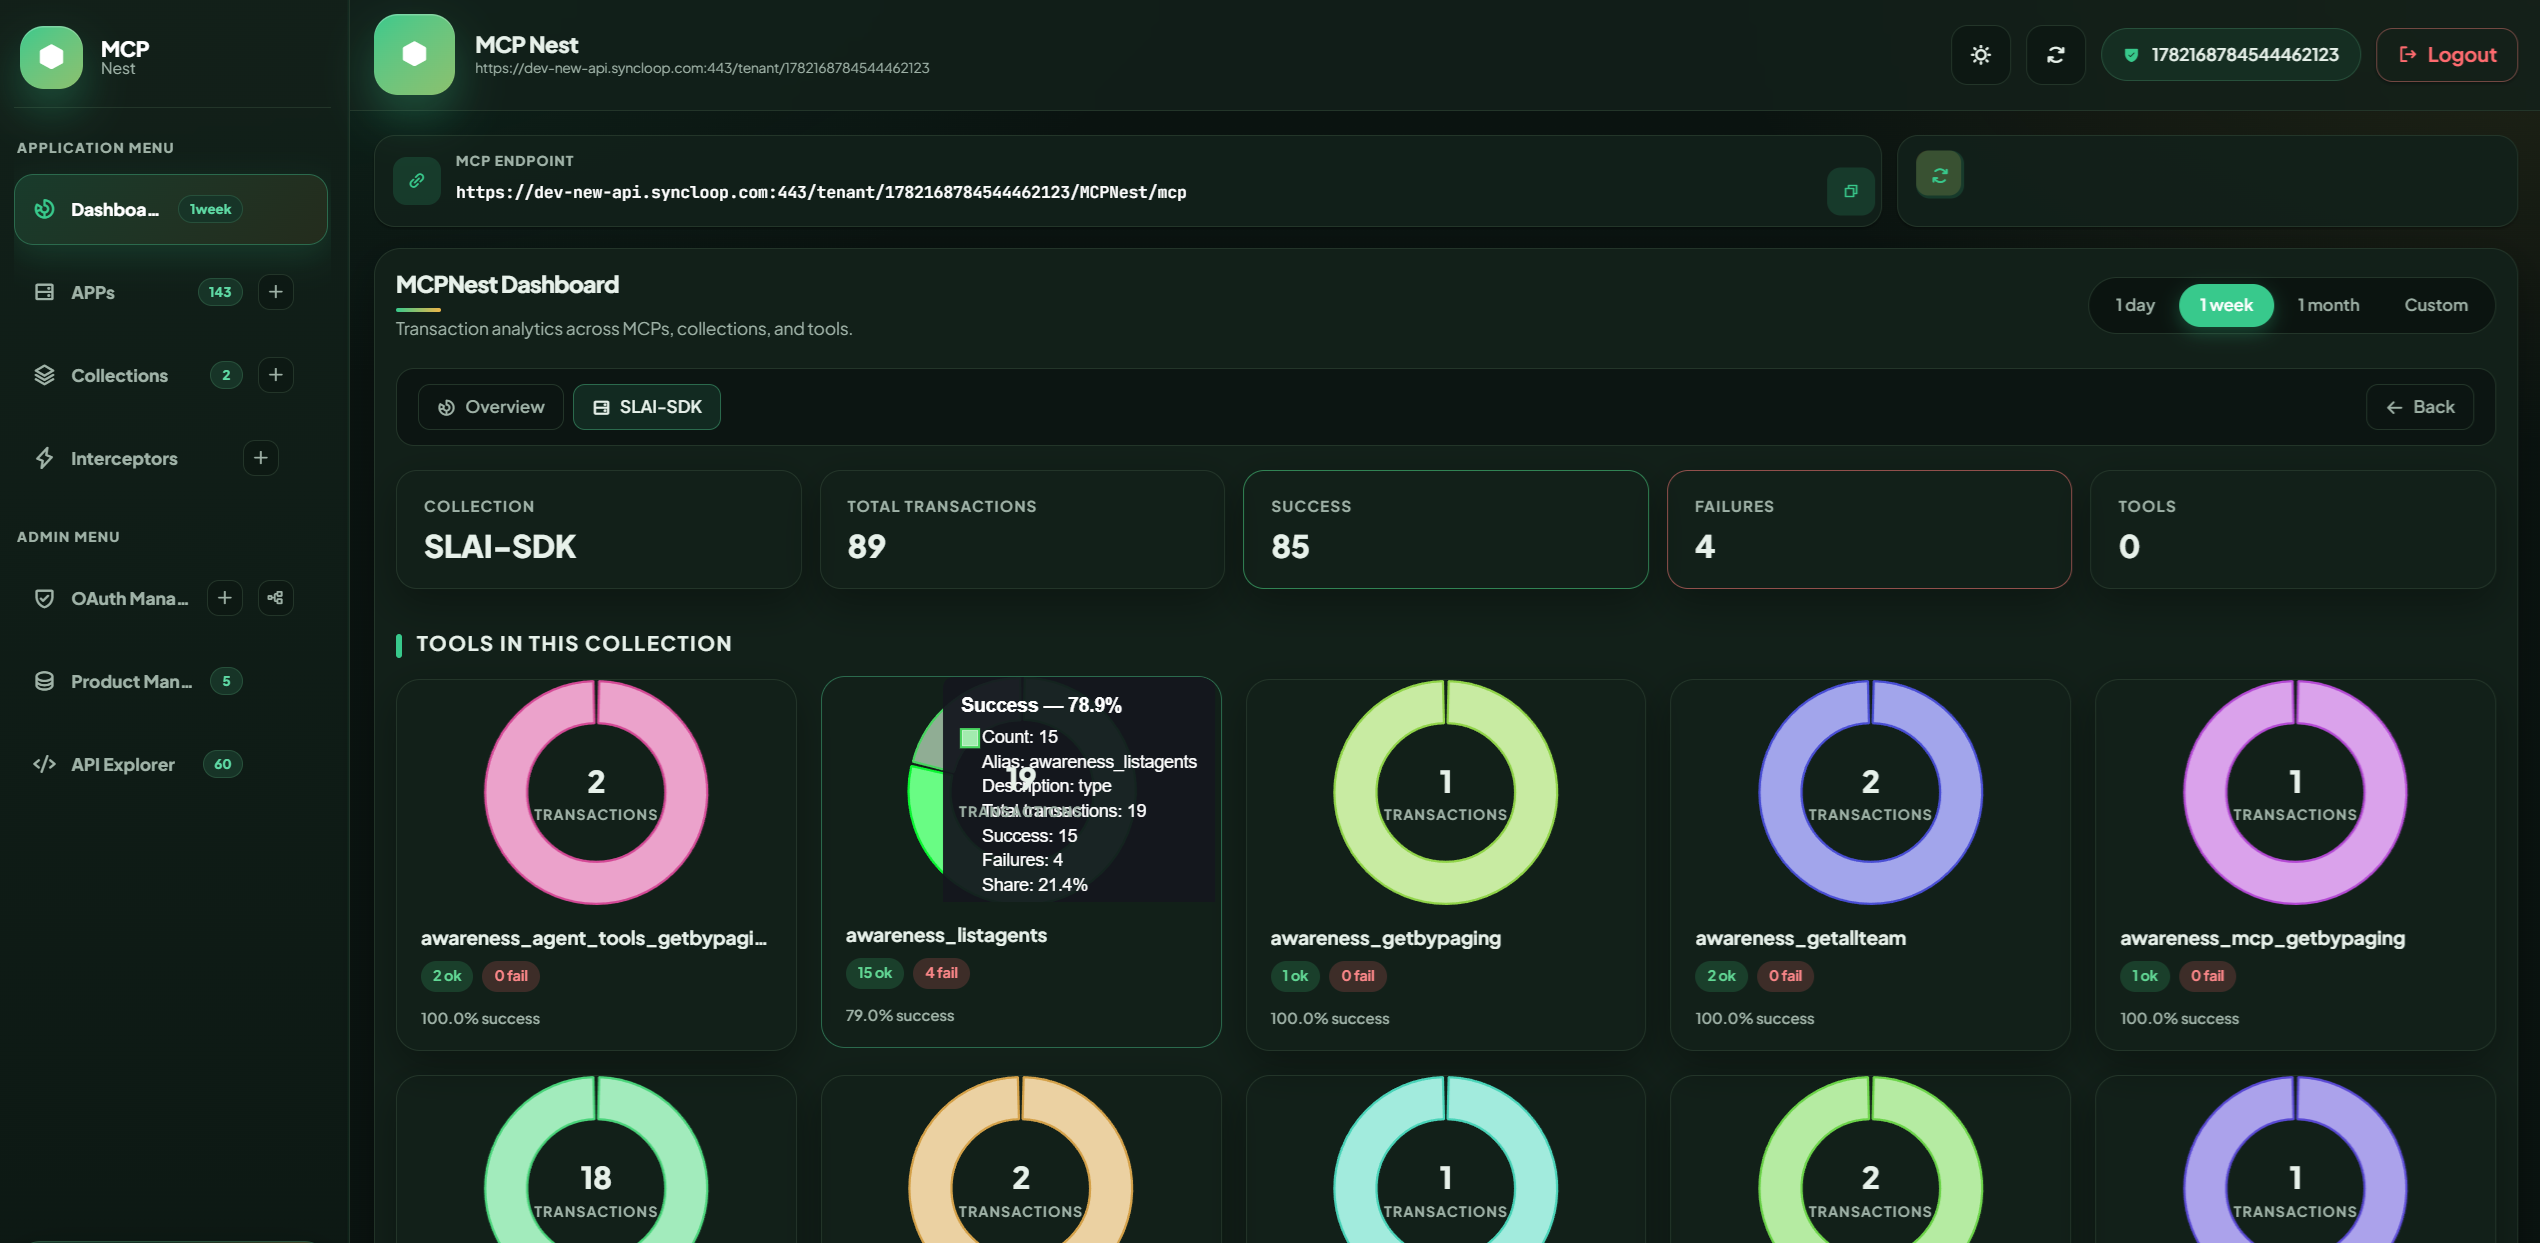
Task: Click the MCP endpoint link icon
Action: coord(417,181)
